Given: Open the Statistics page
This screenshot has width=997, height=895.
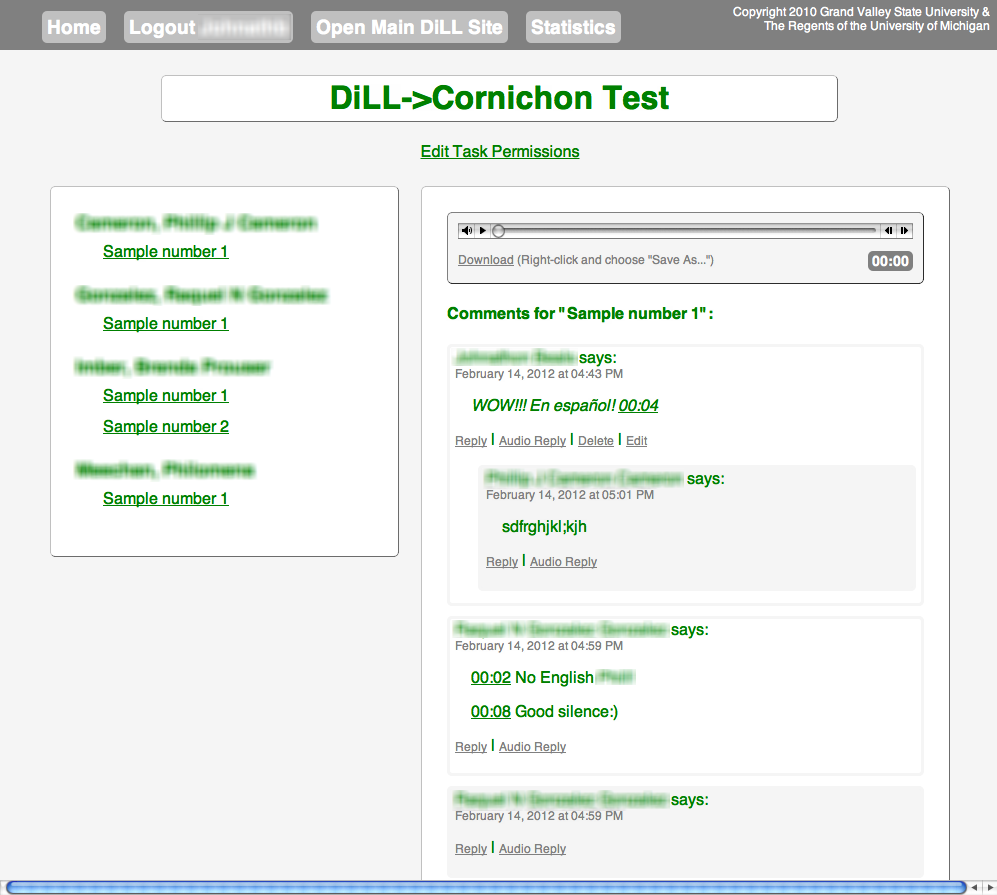Looking at the screenshot, I should pyautogui.click(x=573, y=27).
